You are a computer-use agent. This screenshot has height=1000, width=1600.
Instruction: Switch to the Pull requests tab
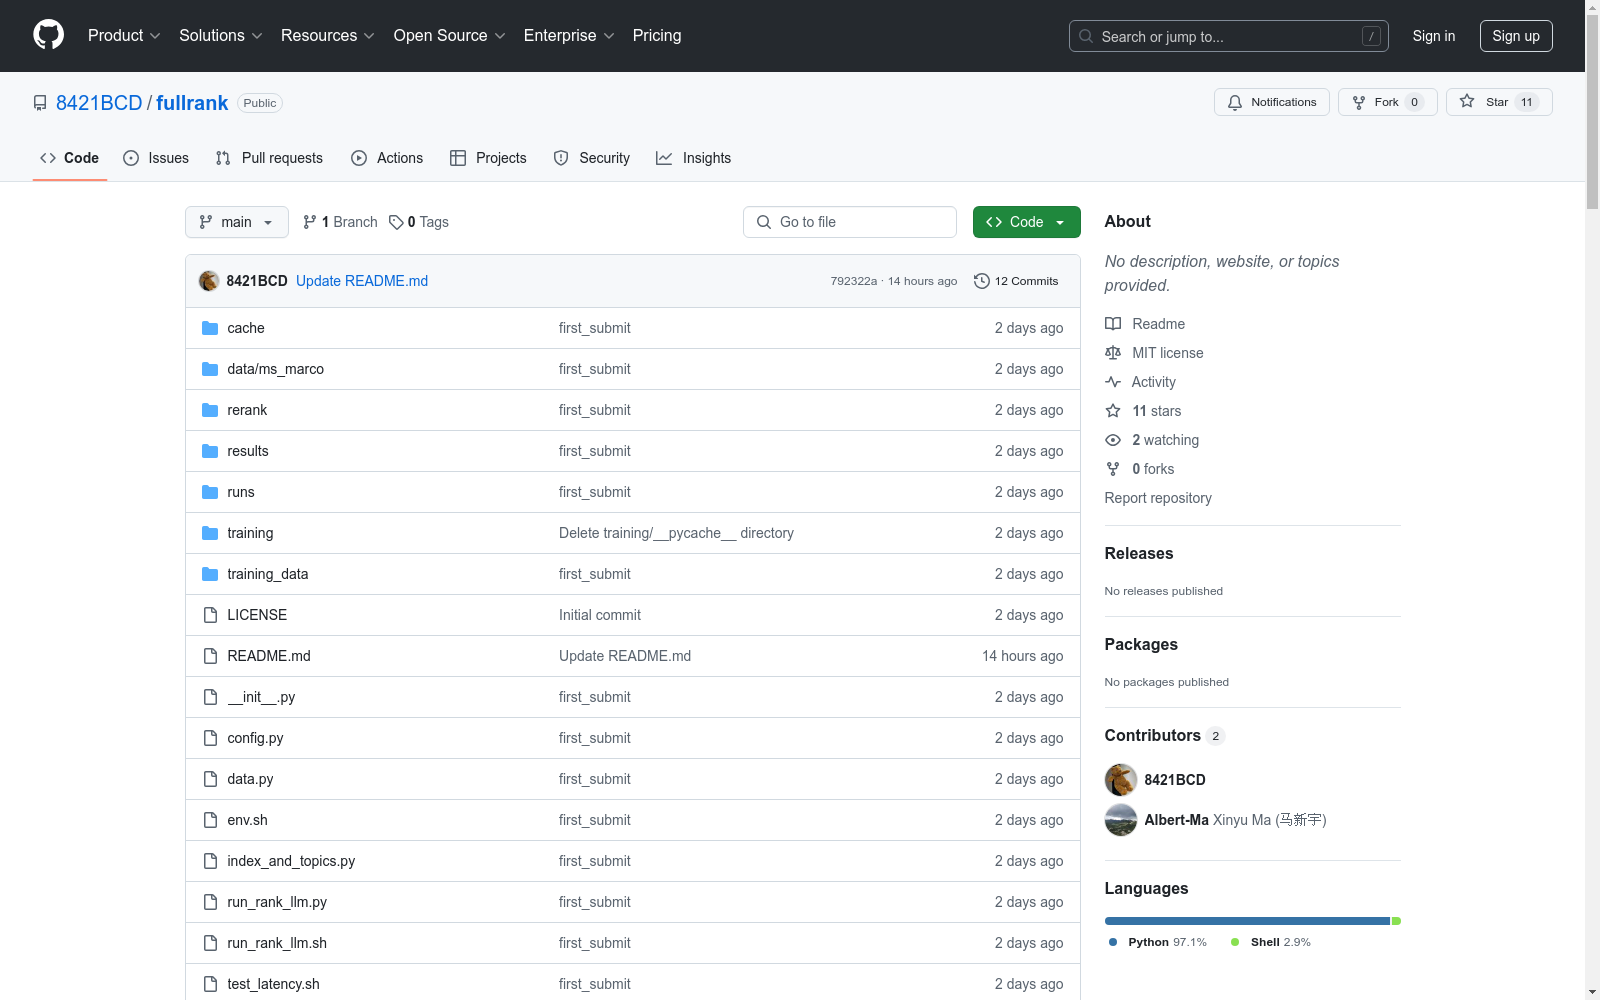coord(269,158)
